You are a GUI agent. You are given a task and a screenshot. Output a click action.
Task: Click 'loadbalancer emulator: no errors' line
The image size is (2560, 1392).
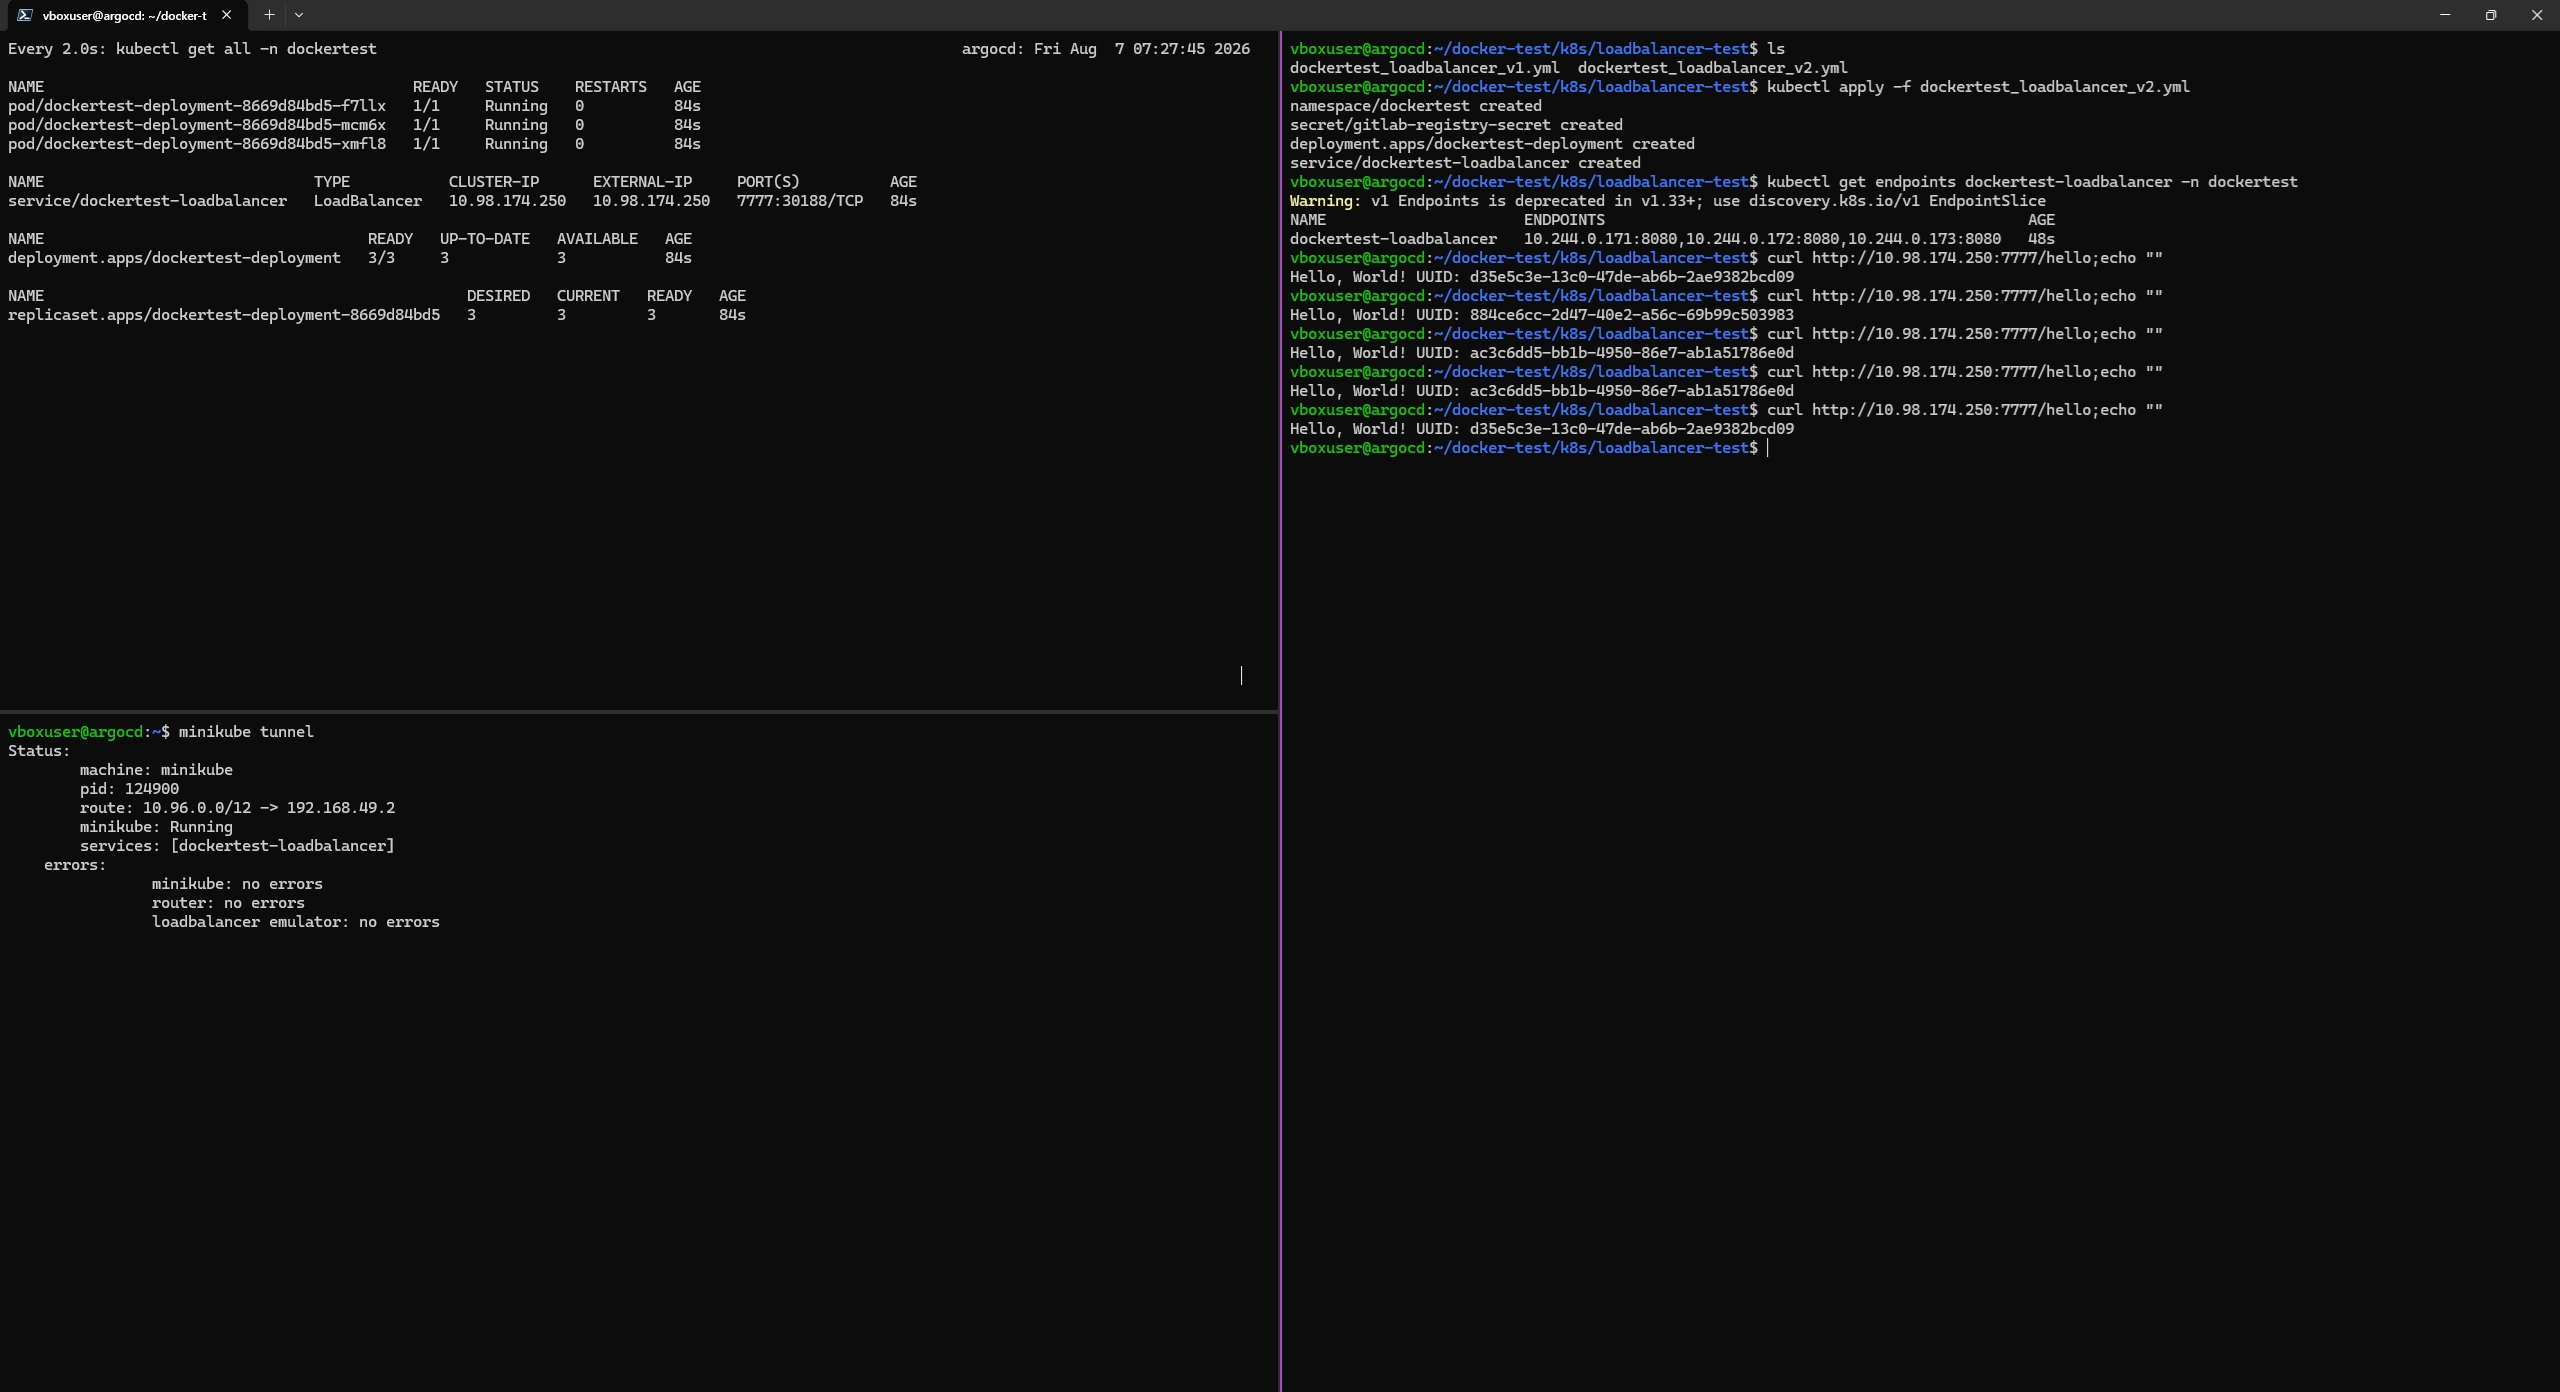tap(296, 922)
